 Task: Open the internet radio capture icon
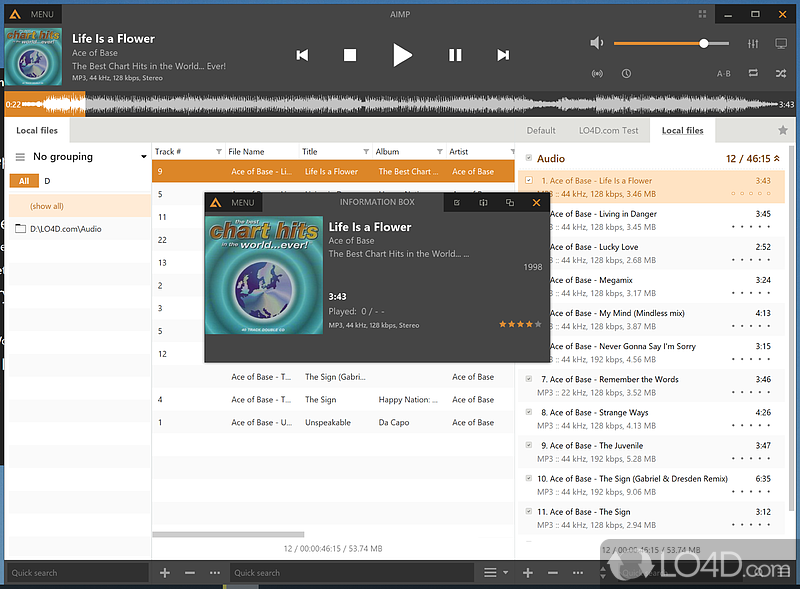point(597,73)
